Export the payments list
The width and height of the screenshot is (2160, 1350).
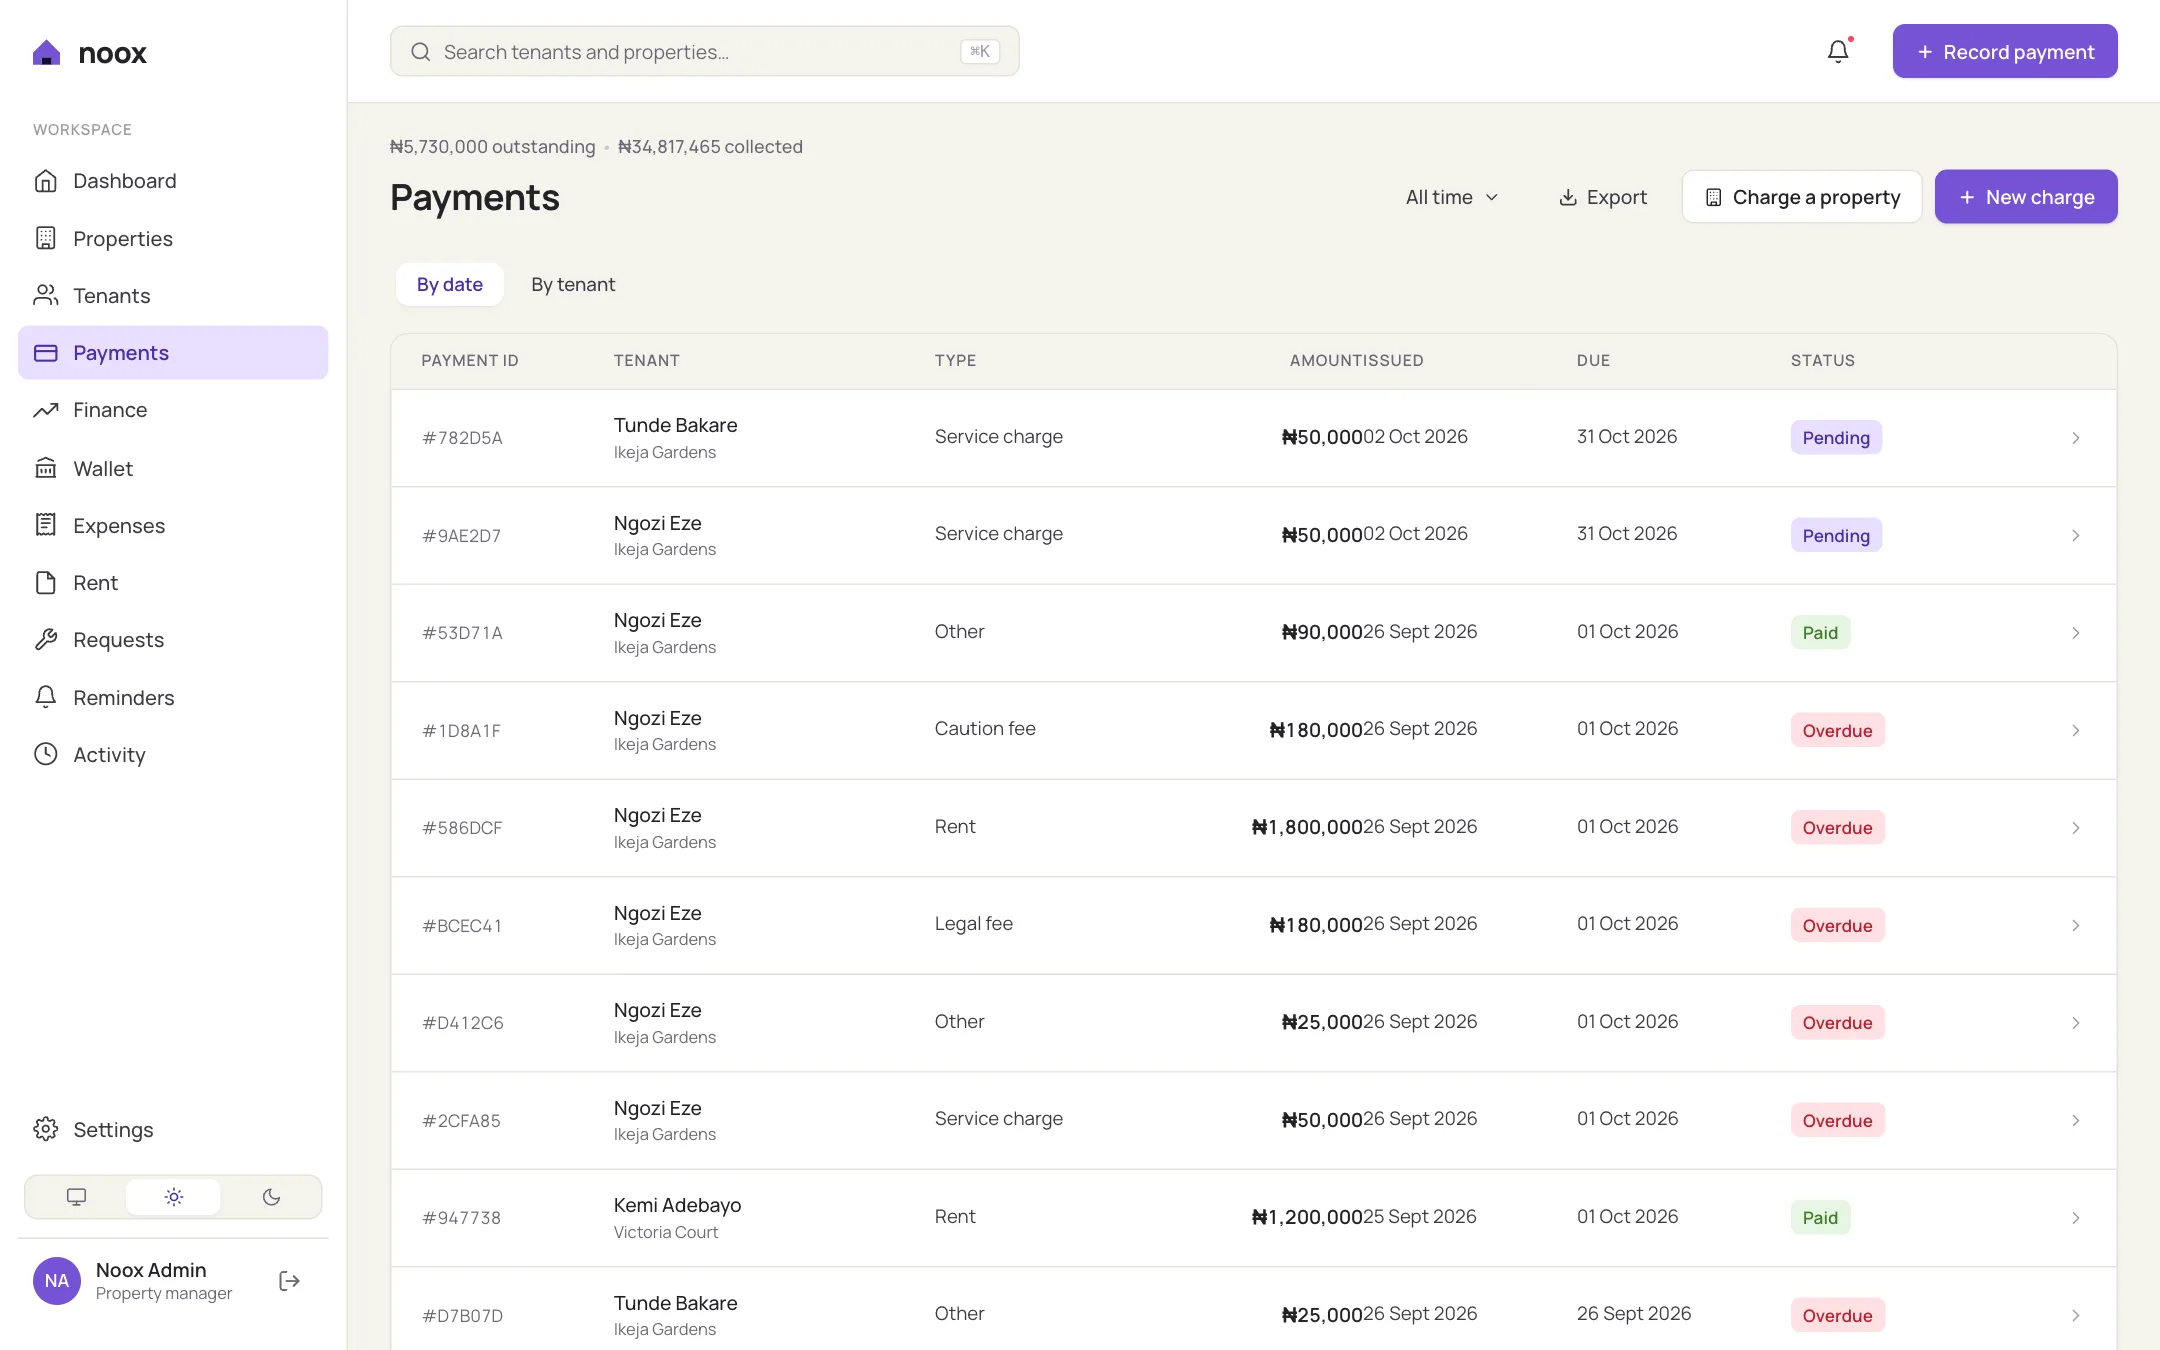pyautogui.click(x=1603, y=197)
